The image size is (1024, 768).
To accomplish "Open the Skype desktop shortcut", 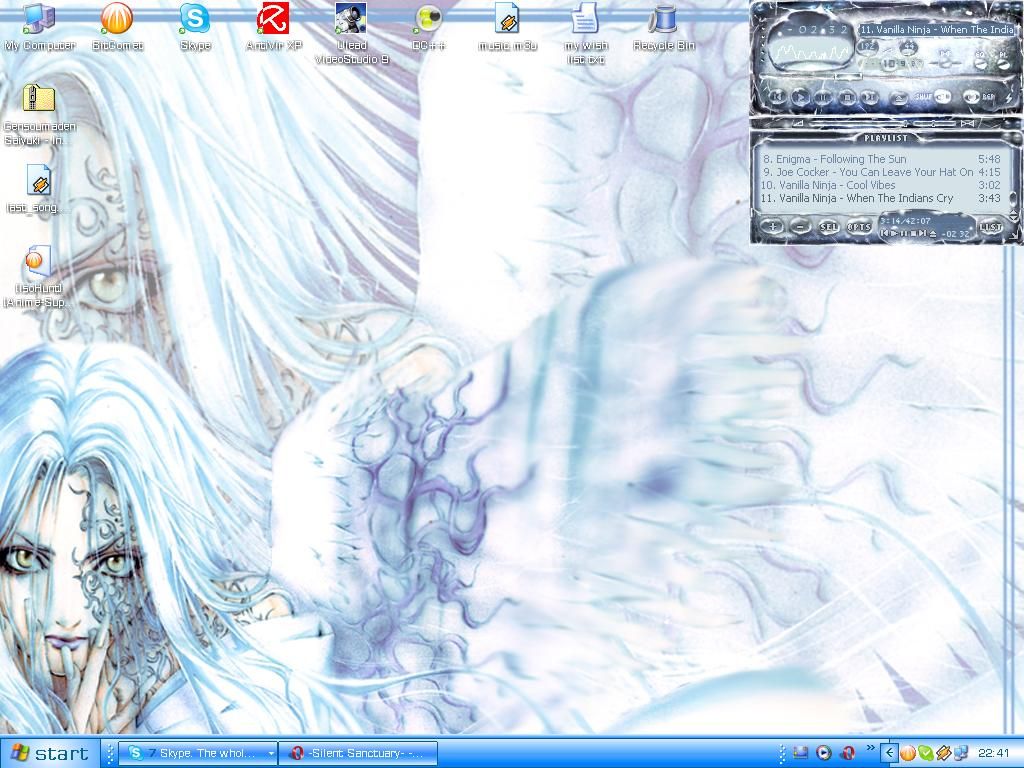I will [195, 27].
